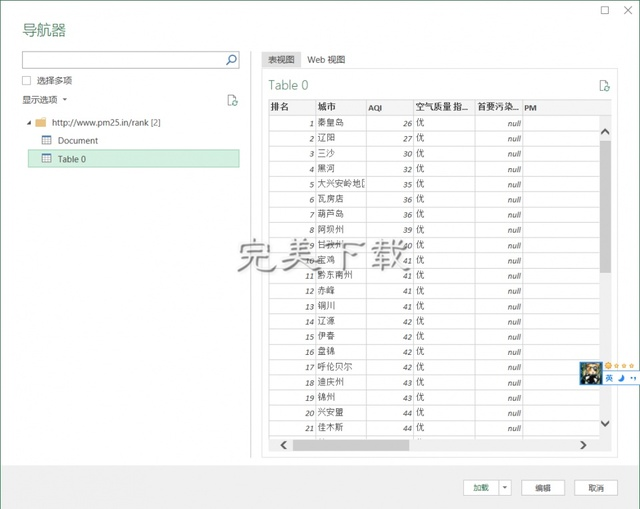Viewport: 640px width, 509px height.
Task: Click the 三沙 city cell
Action: tap(341, 153)
